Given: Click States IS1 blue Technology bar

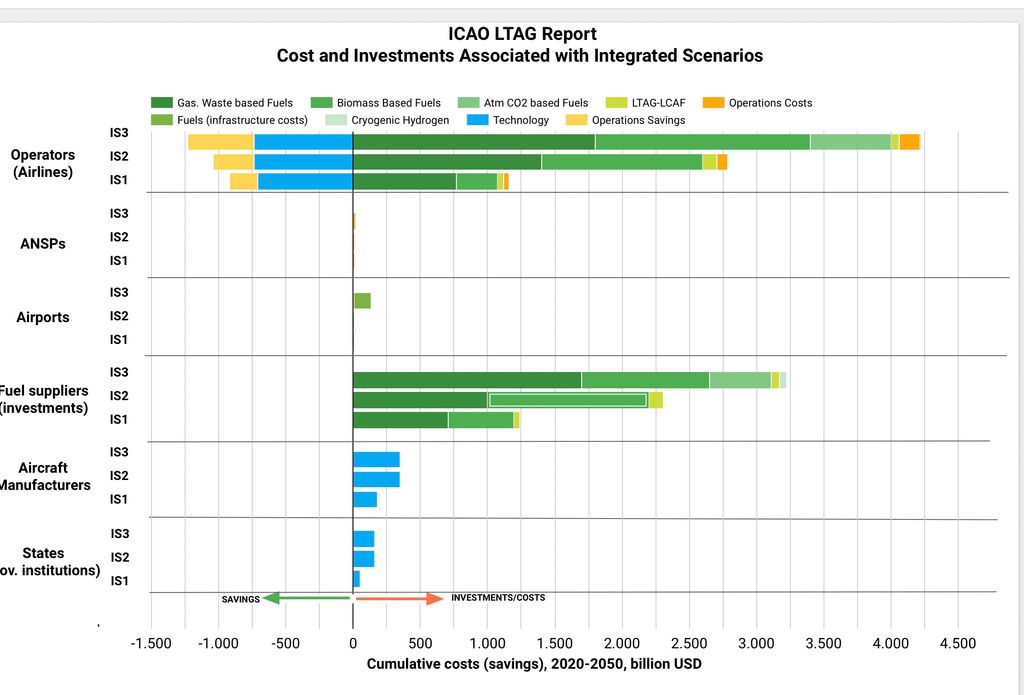Looking at the screenshot, I should click(x=356, y=579).
